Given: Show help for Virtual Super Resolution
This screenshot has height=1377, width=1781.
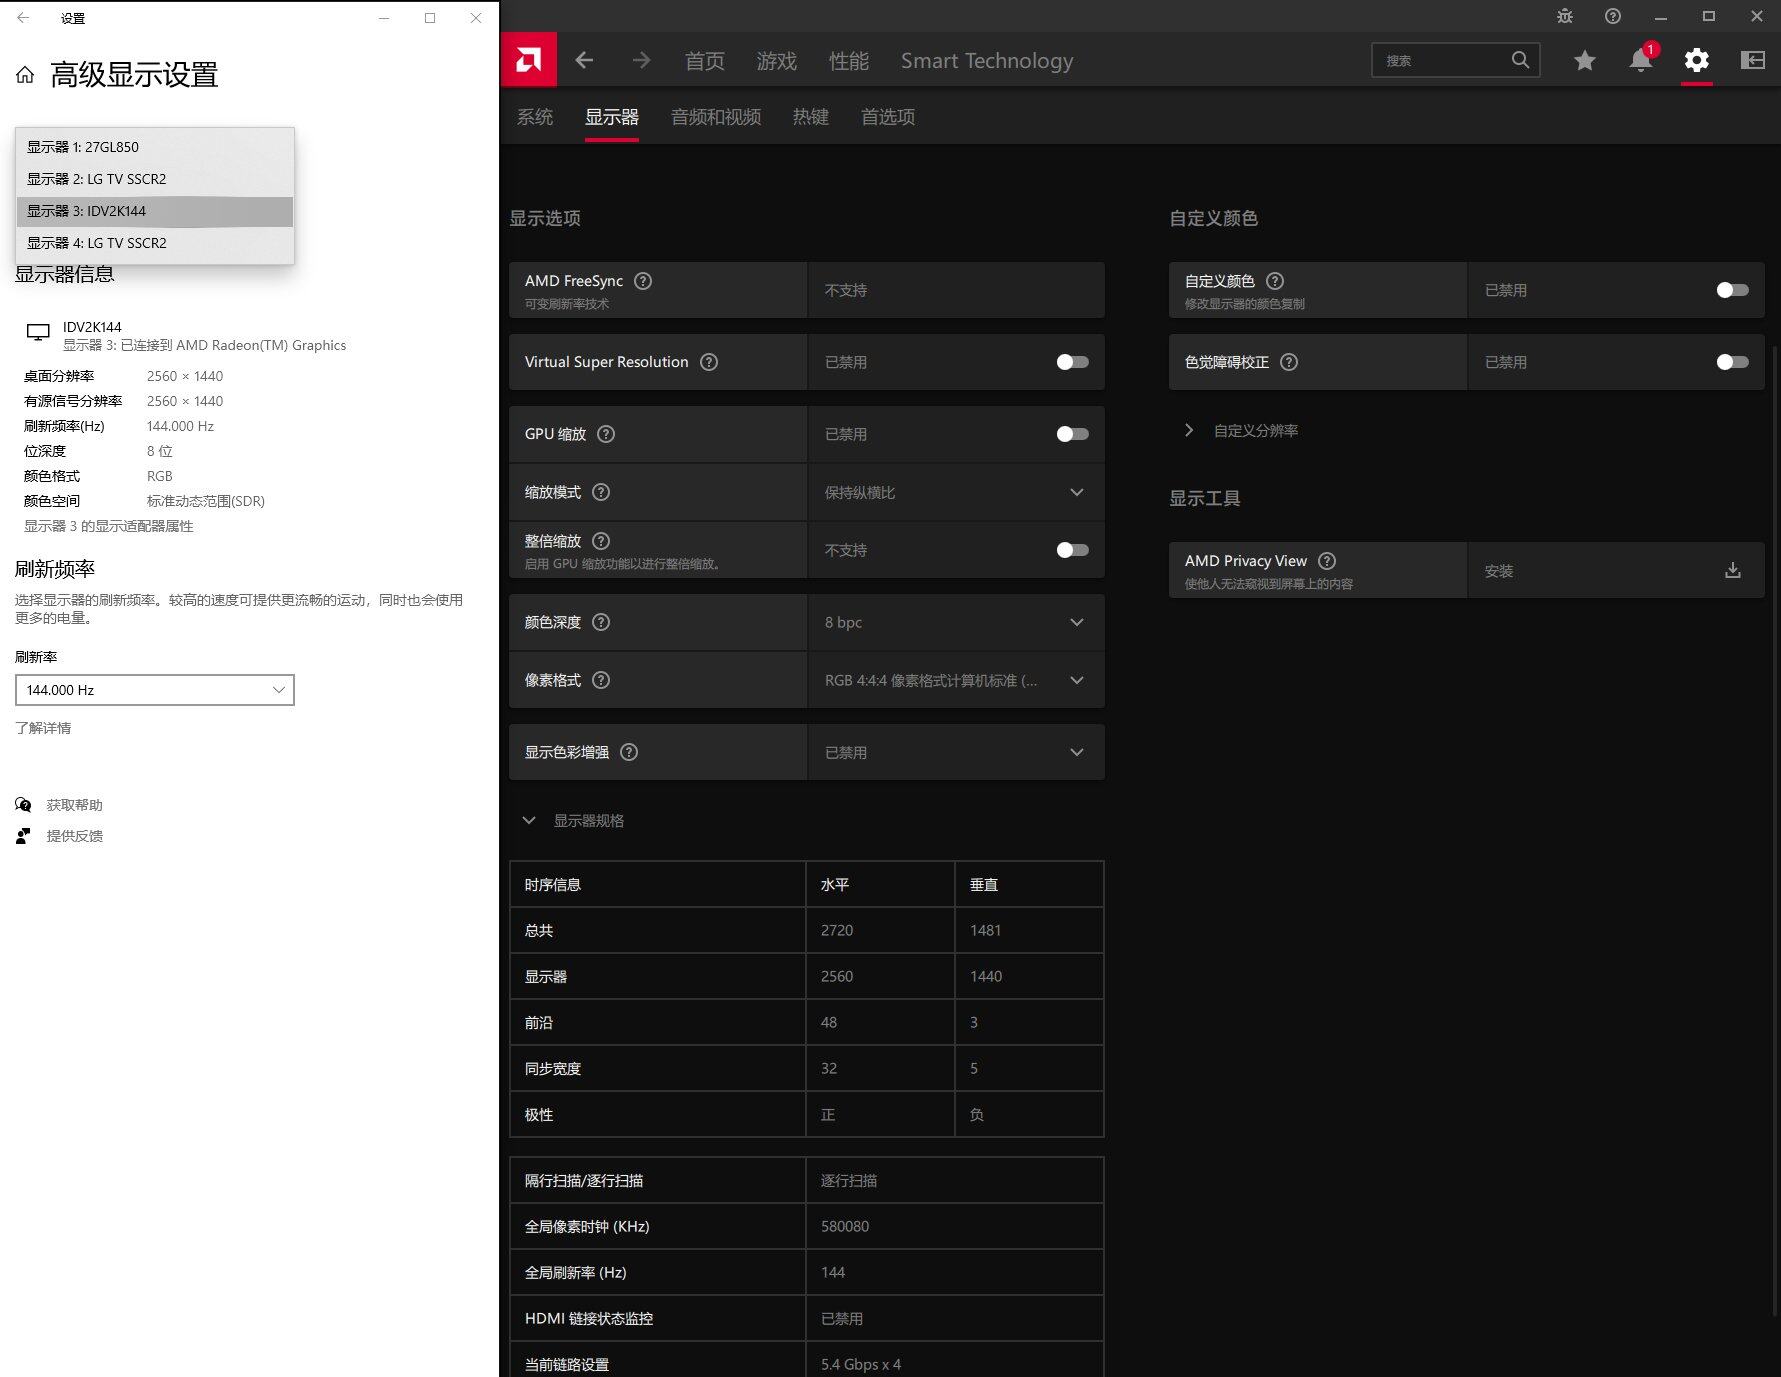Looking at the screenshot, I should pyautogui.click(x=709, y=362).
